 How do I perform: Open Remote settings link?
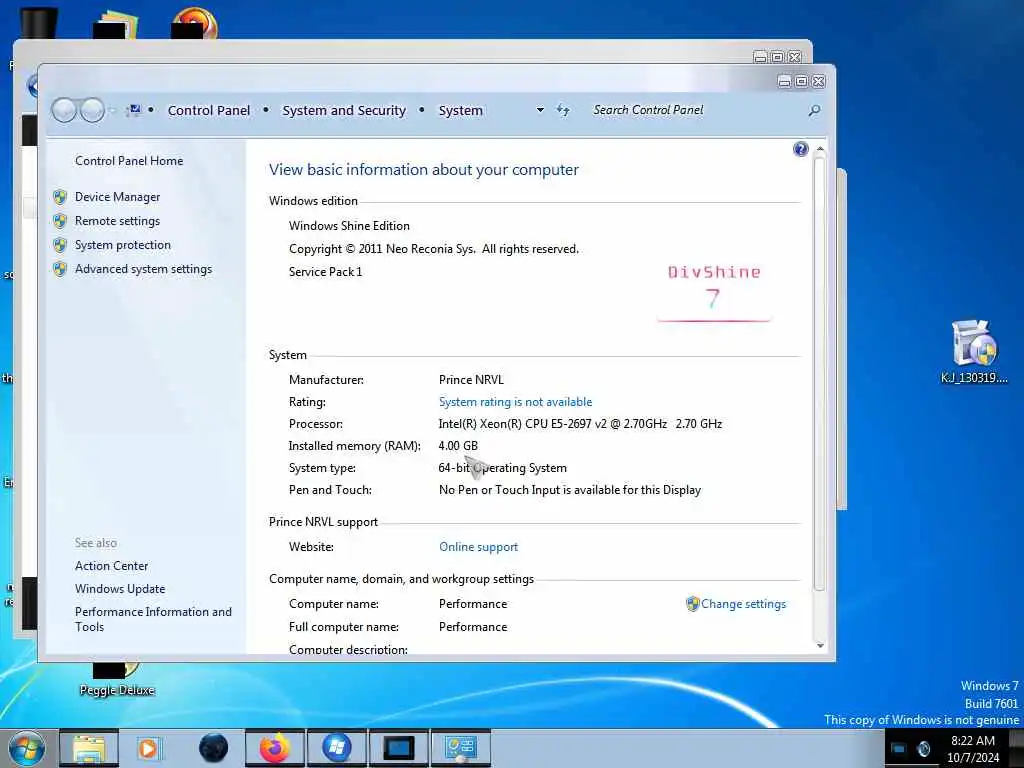pos(117,221)
